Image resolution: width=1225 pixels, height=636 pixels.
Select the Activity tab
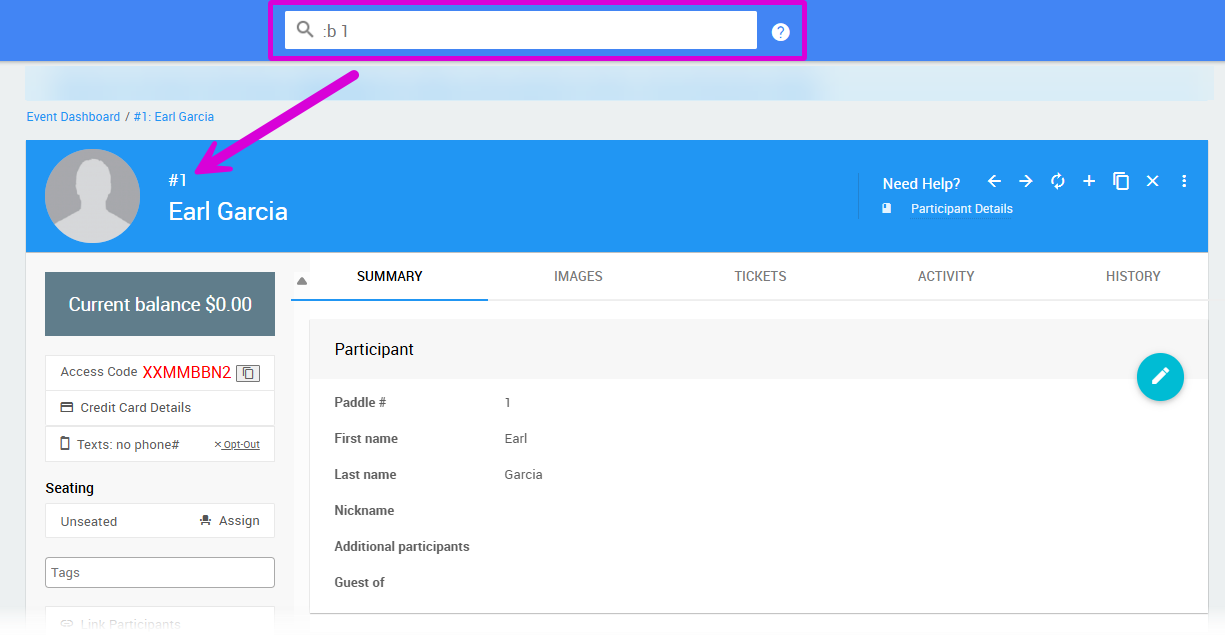pos(945,277)
